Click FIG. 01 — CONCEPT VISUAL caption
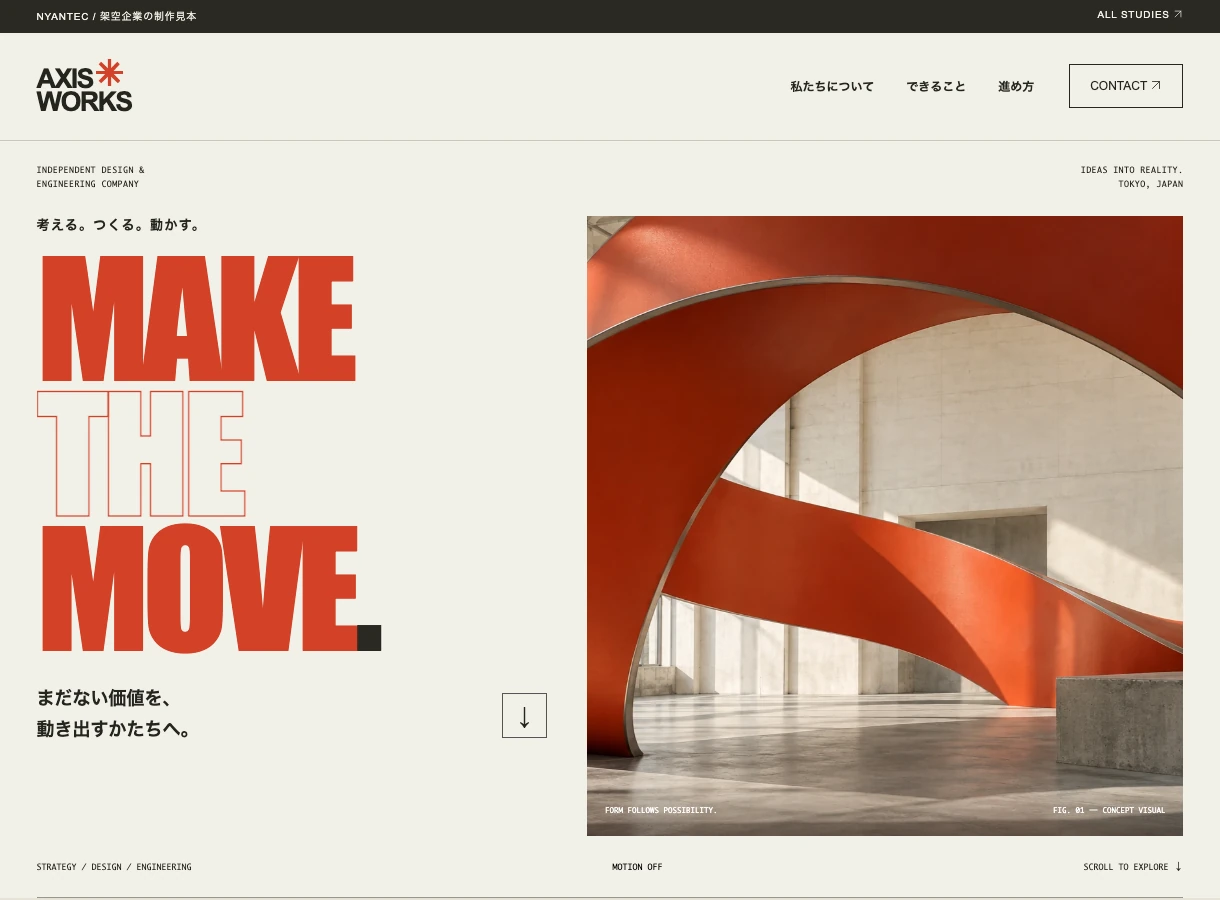 pyautogui.click(x=1109, y=810)
